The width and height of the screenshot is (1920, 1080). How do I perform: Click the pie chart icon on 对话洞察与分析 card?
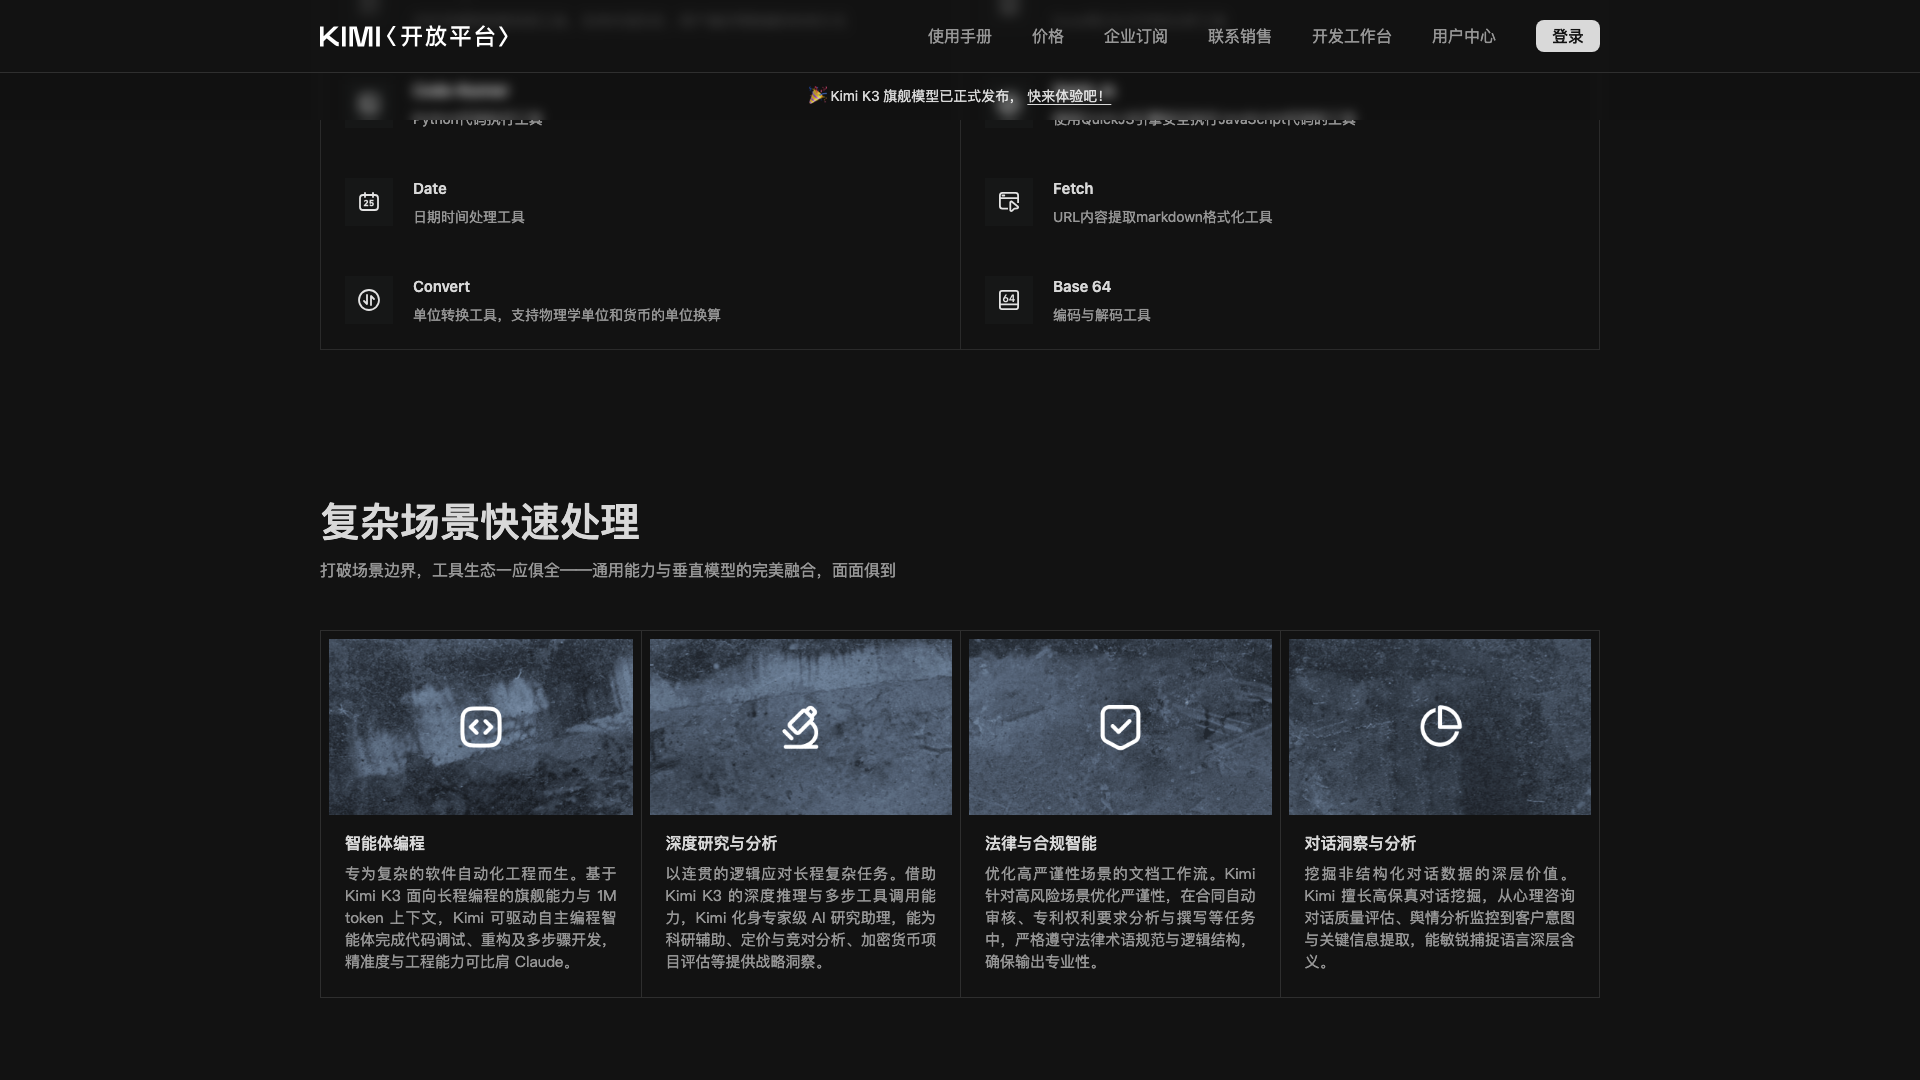coord(1440,727)
